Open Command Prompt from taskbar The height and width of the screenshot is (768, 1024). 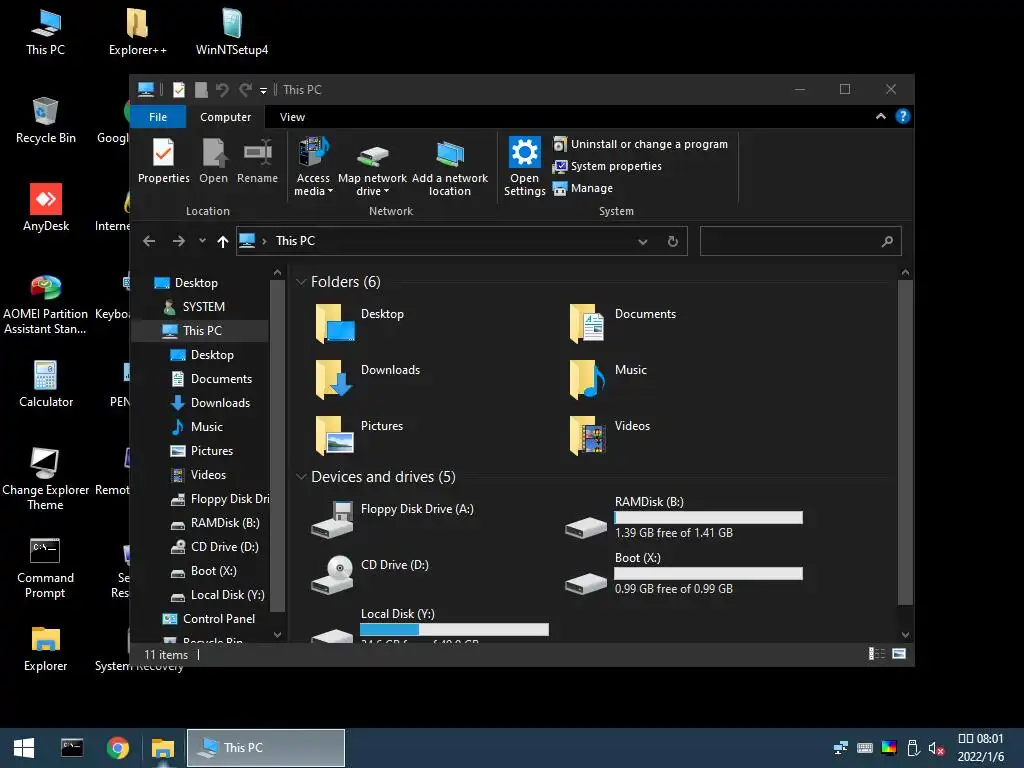(72, 748)
